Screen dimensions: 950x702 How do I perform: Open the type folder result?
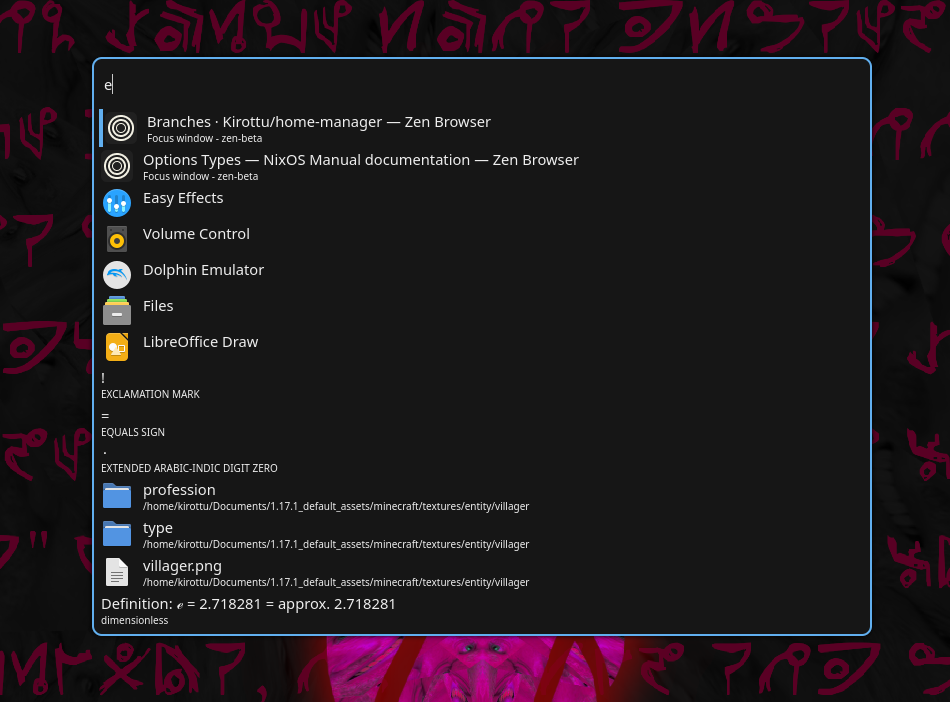coord(482,534)
